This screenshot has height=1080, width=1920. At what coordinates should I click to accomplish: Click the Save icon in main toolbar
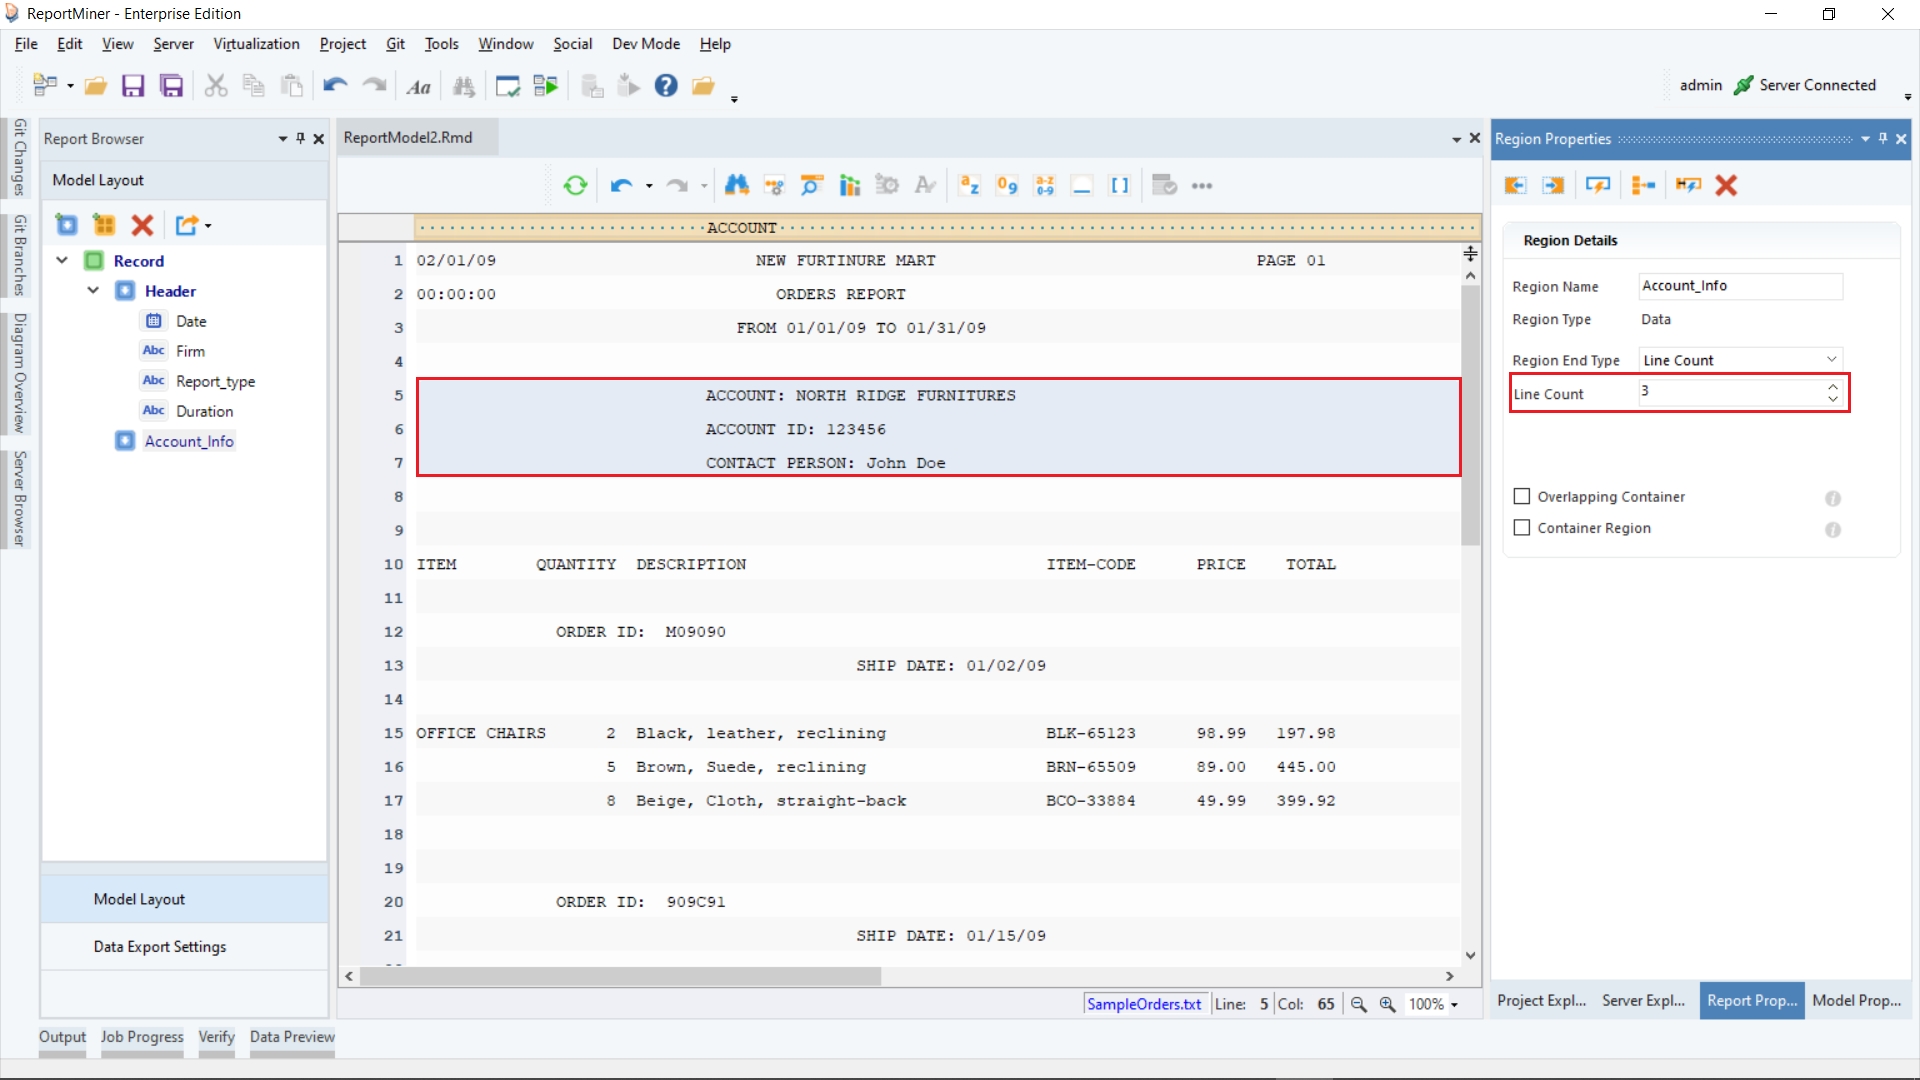pyautogui.click(x=133, y=86)
